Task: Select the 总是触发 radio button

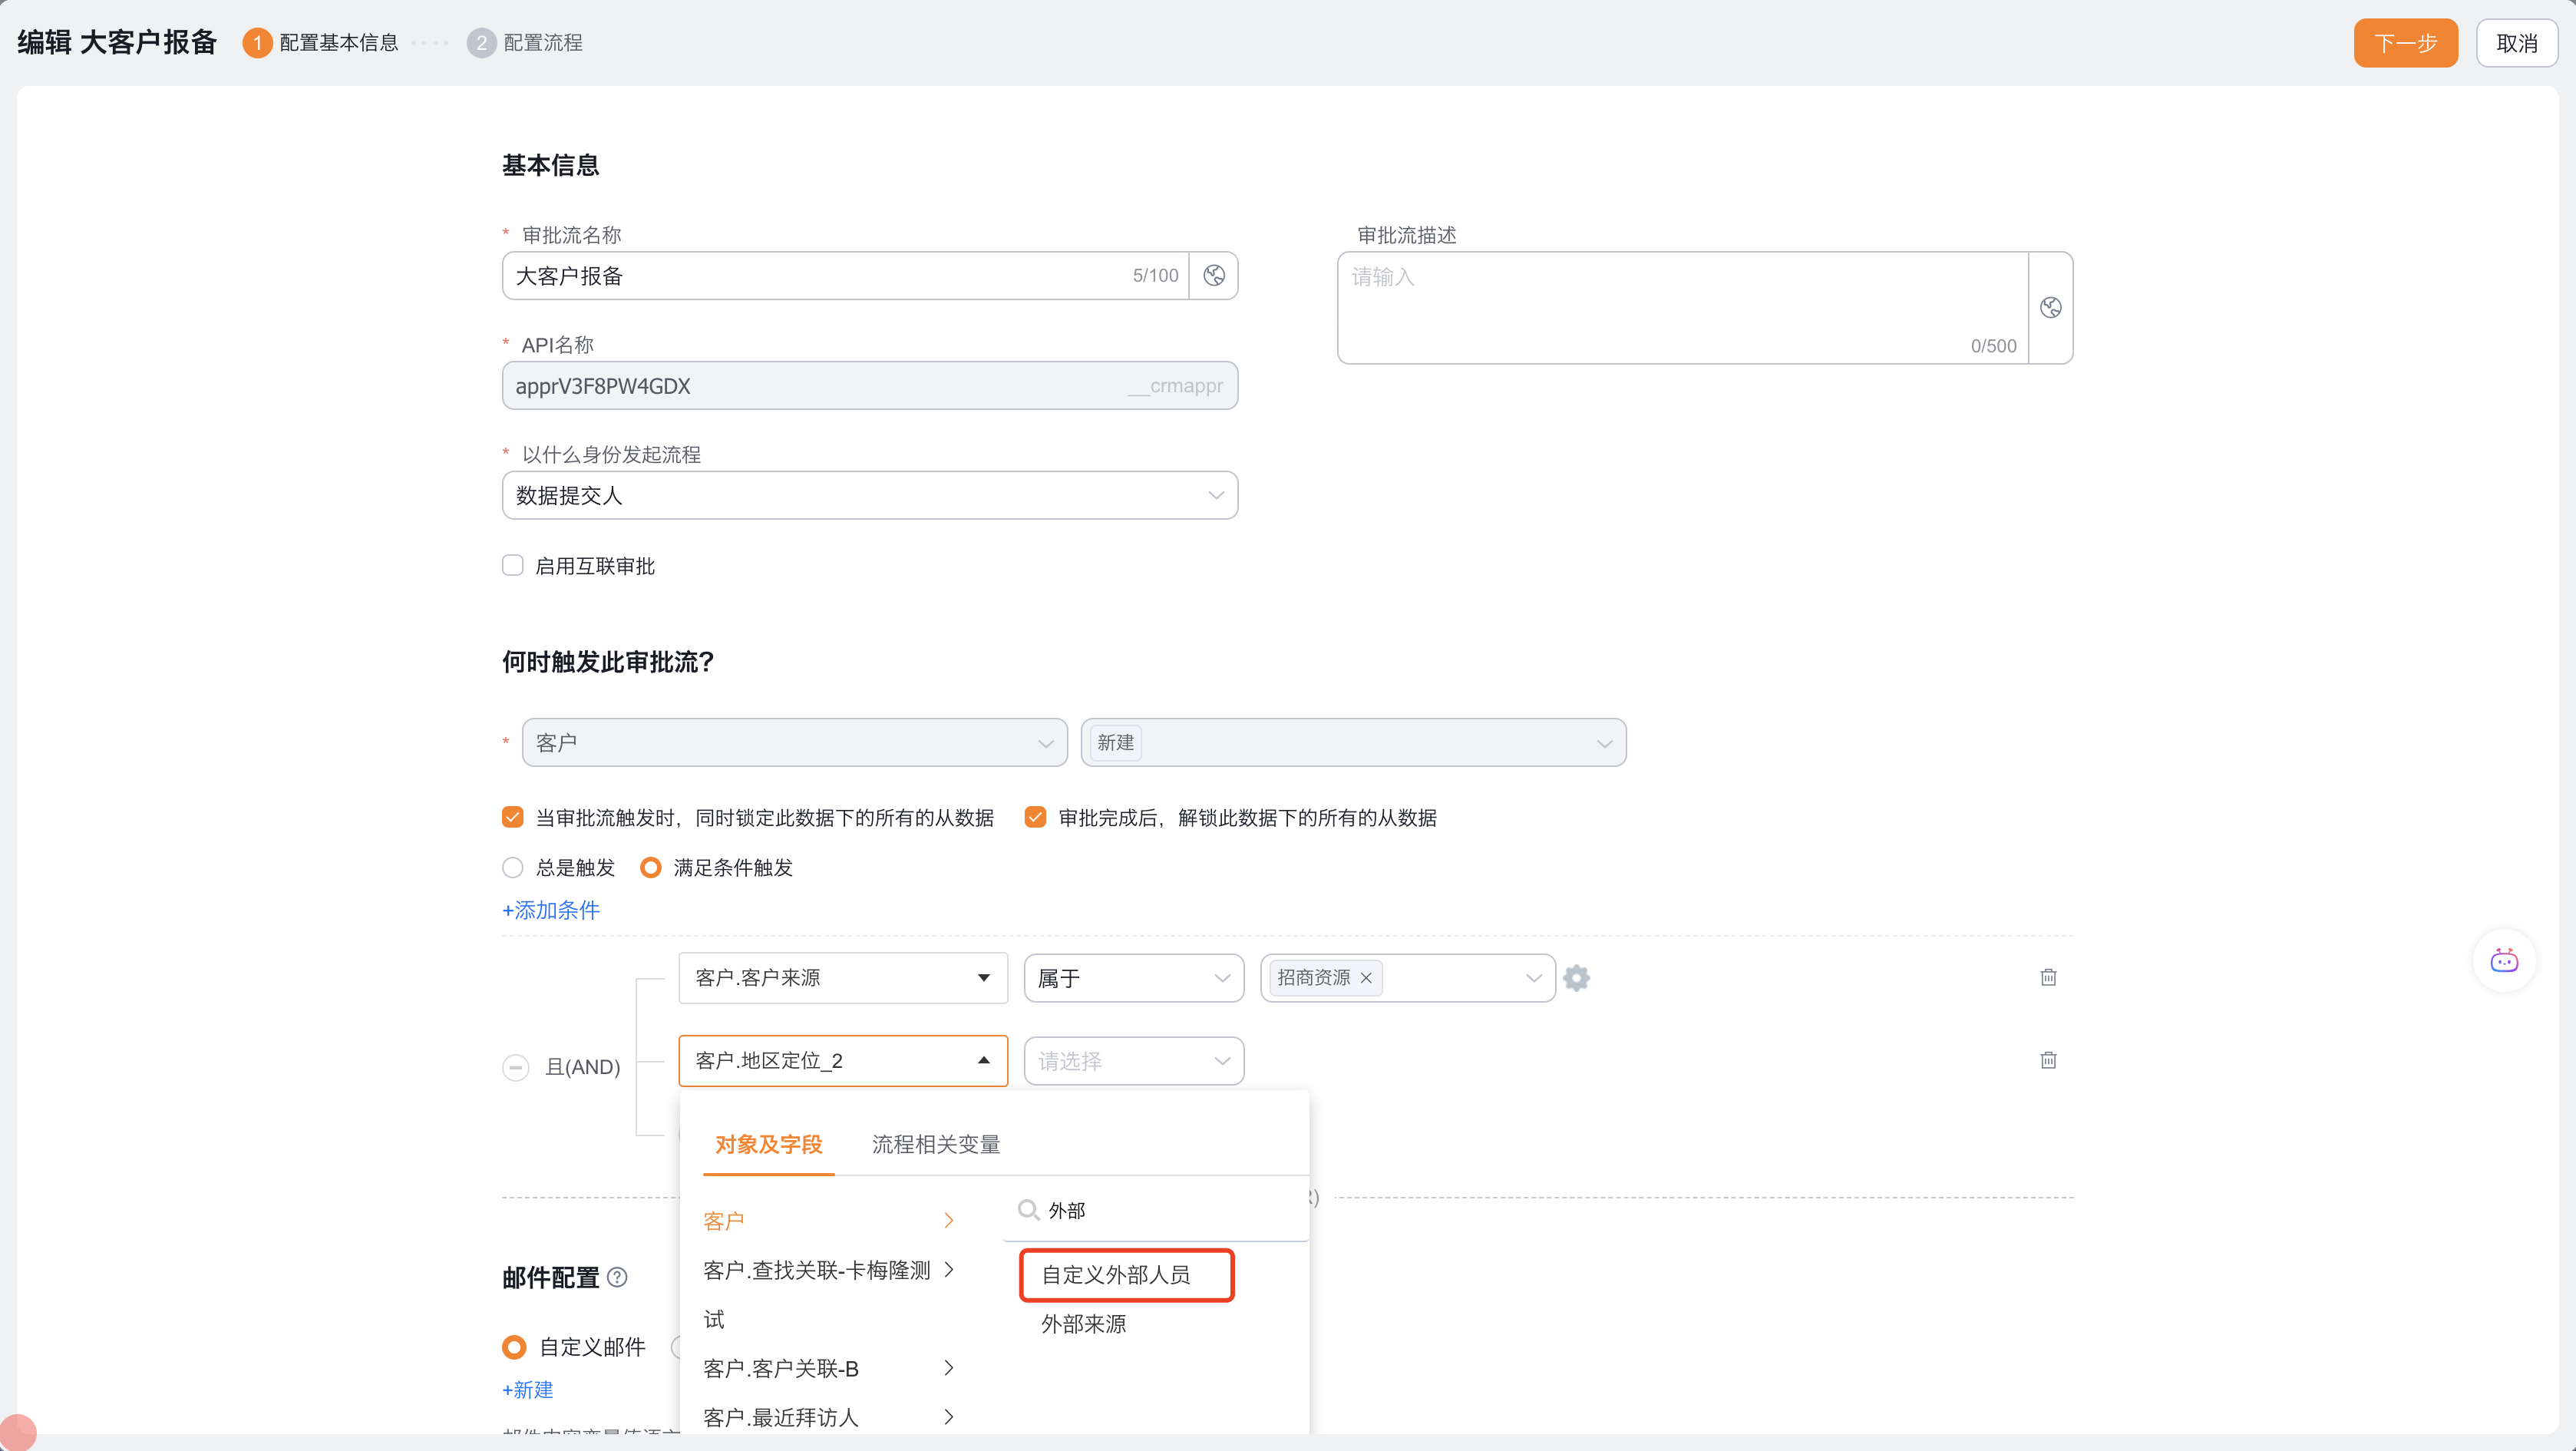Action: (x=513, y=868)
